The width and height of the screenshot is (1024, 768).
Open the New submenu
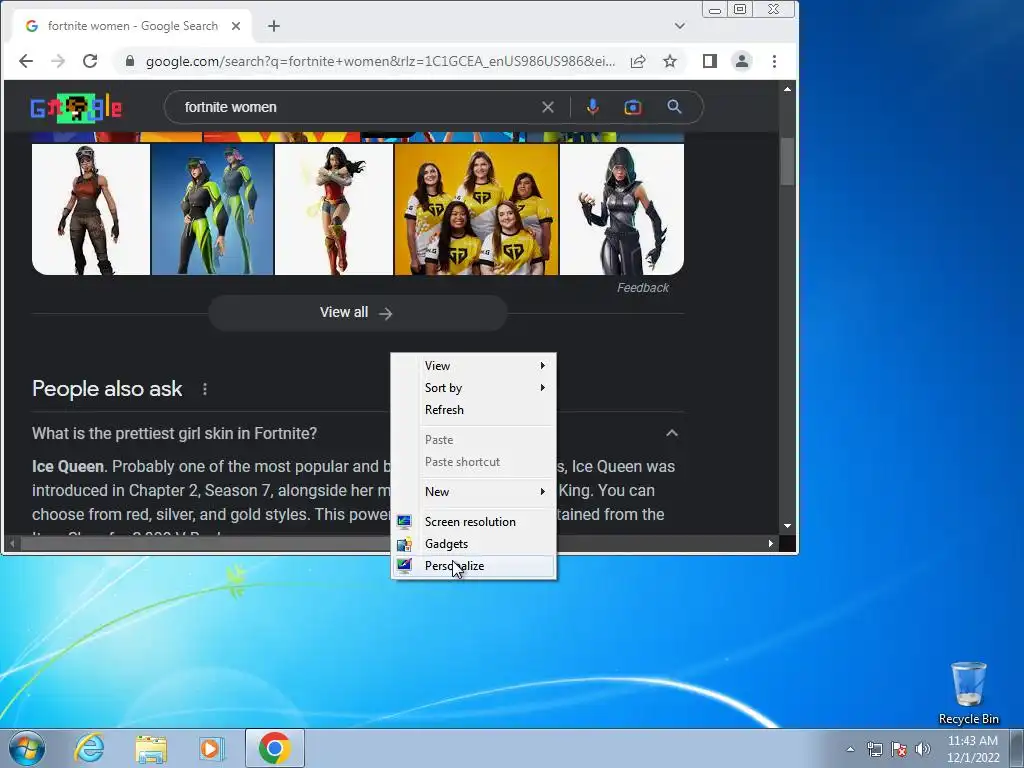[473, 492]
